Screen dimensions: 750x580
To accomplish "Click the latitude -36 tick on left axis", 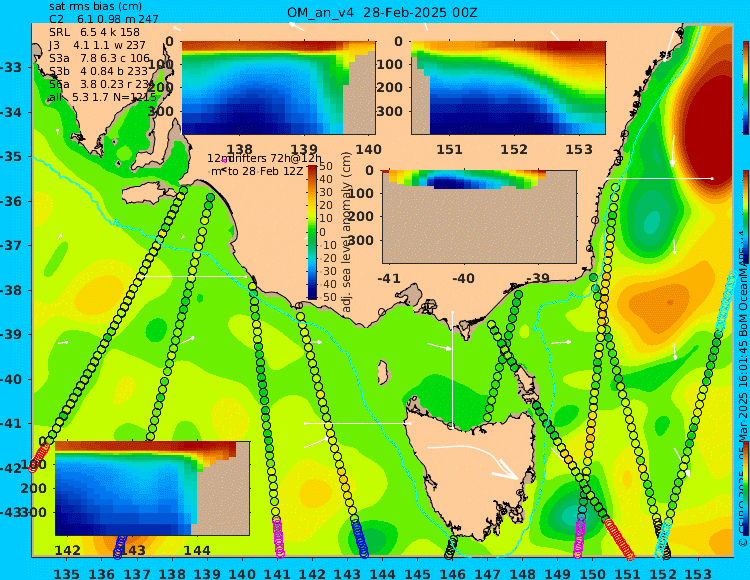I will tap(10, 201).
